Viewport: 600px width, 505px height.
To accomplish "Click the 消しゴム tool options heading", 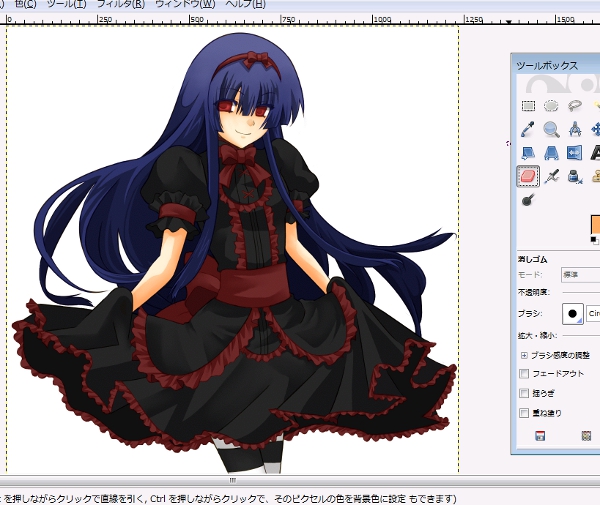I will point(532,259).
